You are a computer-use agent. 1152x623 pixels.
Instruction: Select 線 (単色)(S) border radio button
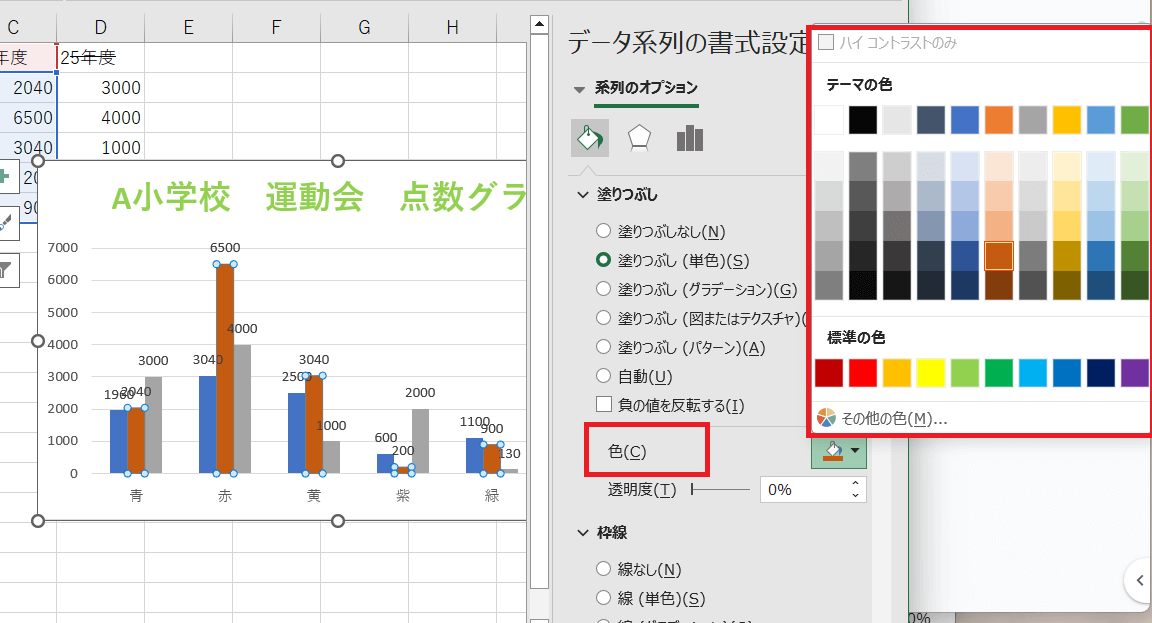tap(603, 597)
